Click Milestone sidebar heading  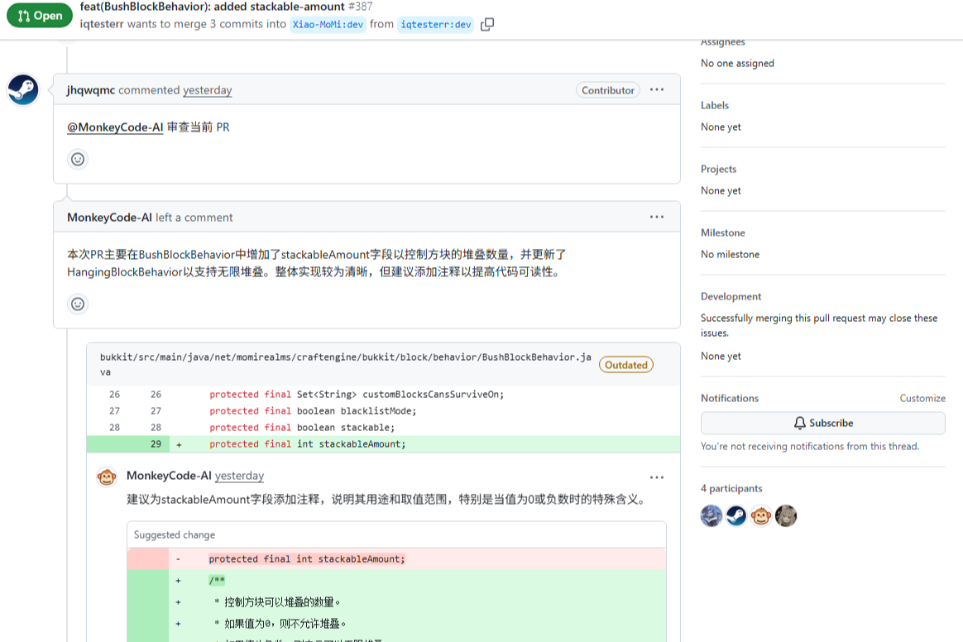point(723,233)
